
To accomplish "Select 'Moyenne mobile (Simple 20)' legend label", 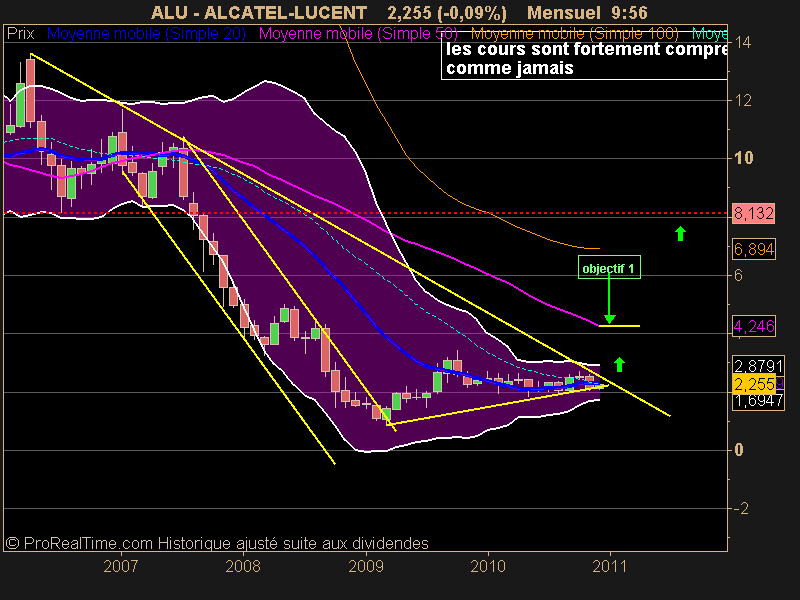I will pyautogui.click(x=146, y=34).
